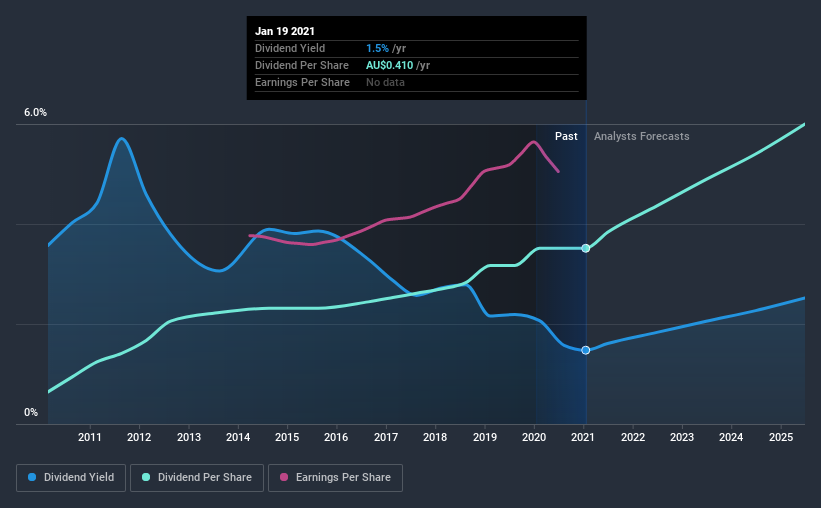This screenshot has height=508, width=821.
Task: Click the Dividend Per Share row label in tooltip
Action: point(302,65)
